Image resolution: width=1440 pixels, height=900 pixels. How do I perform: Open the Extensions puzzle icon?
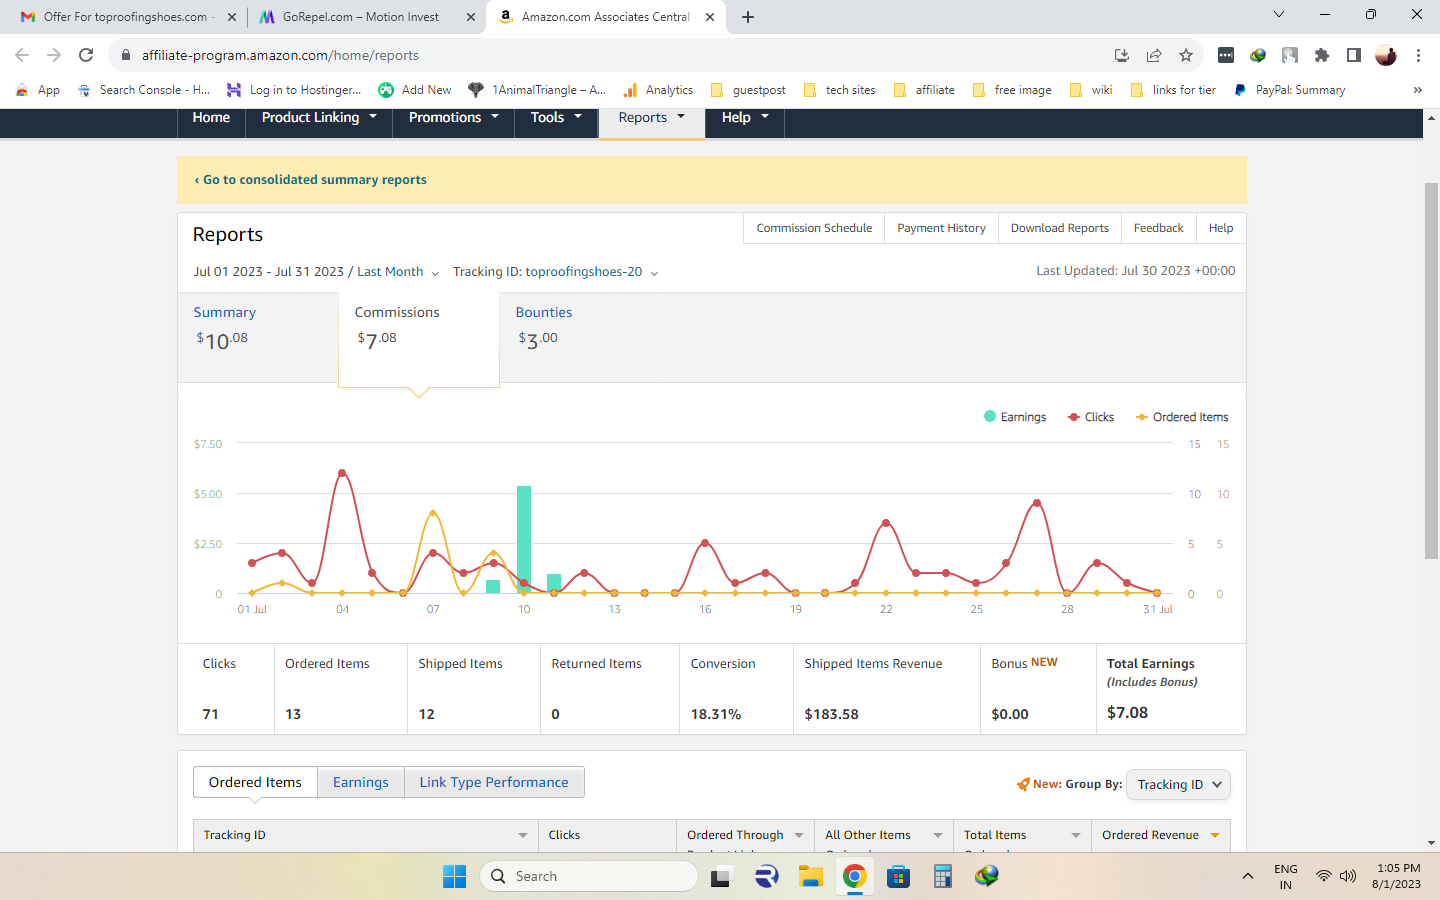coord(1322,55)
